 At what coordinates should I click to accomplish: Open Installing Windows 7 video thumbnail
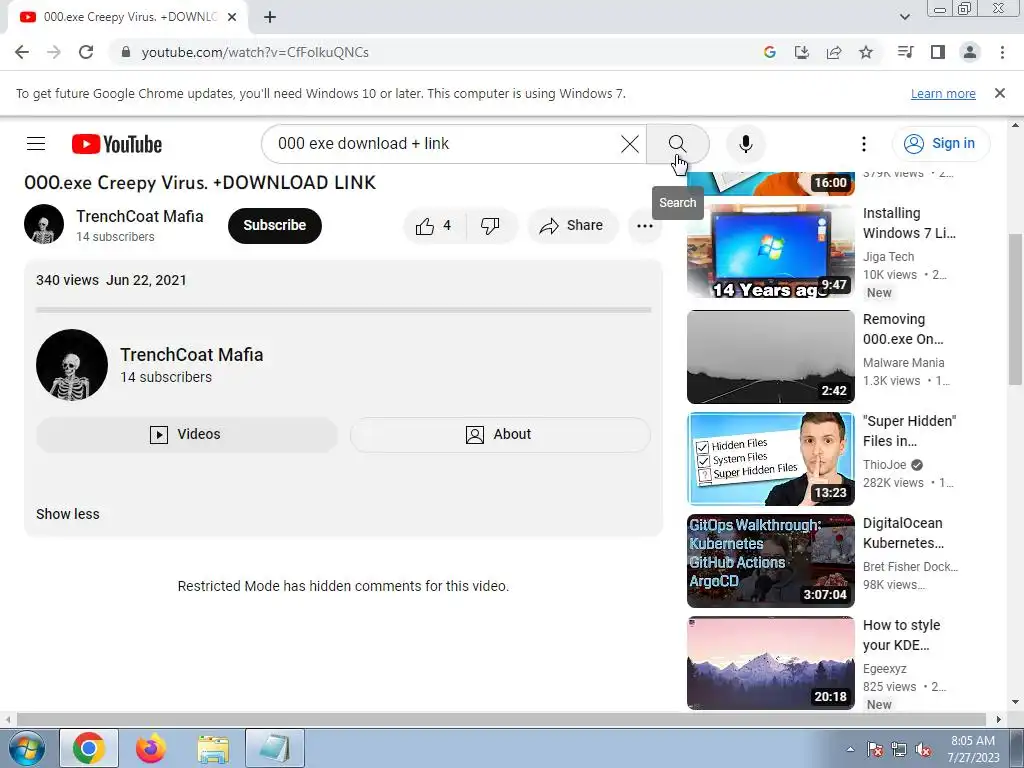coord(771,251)
